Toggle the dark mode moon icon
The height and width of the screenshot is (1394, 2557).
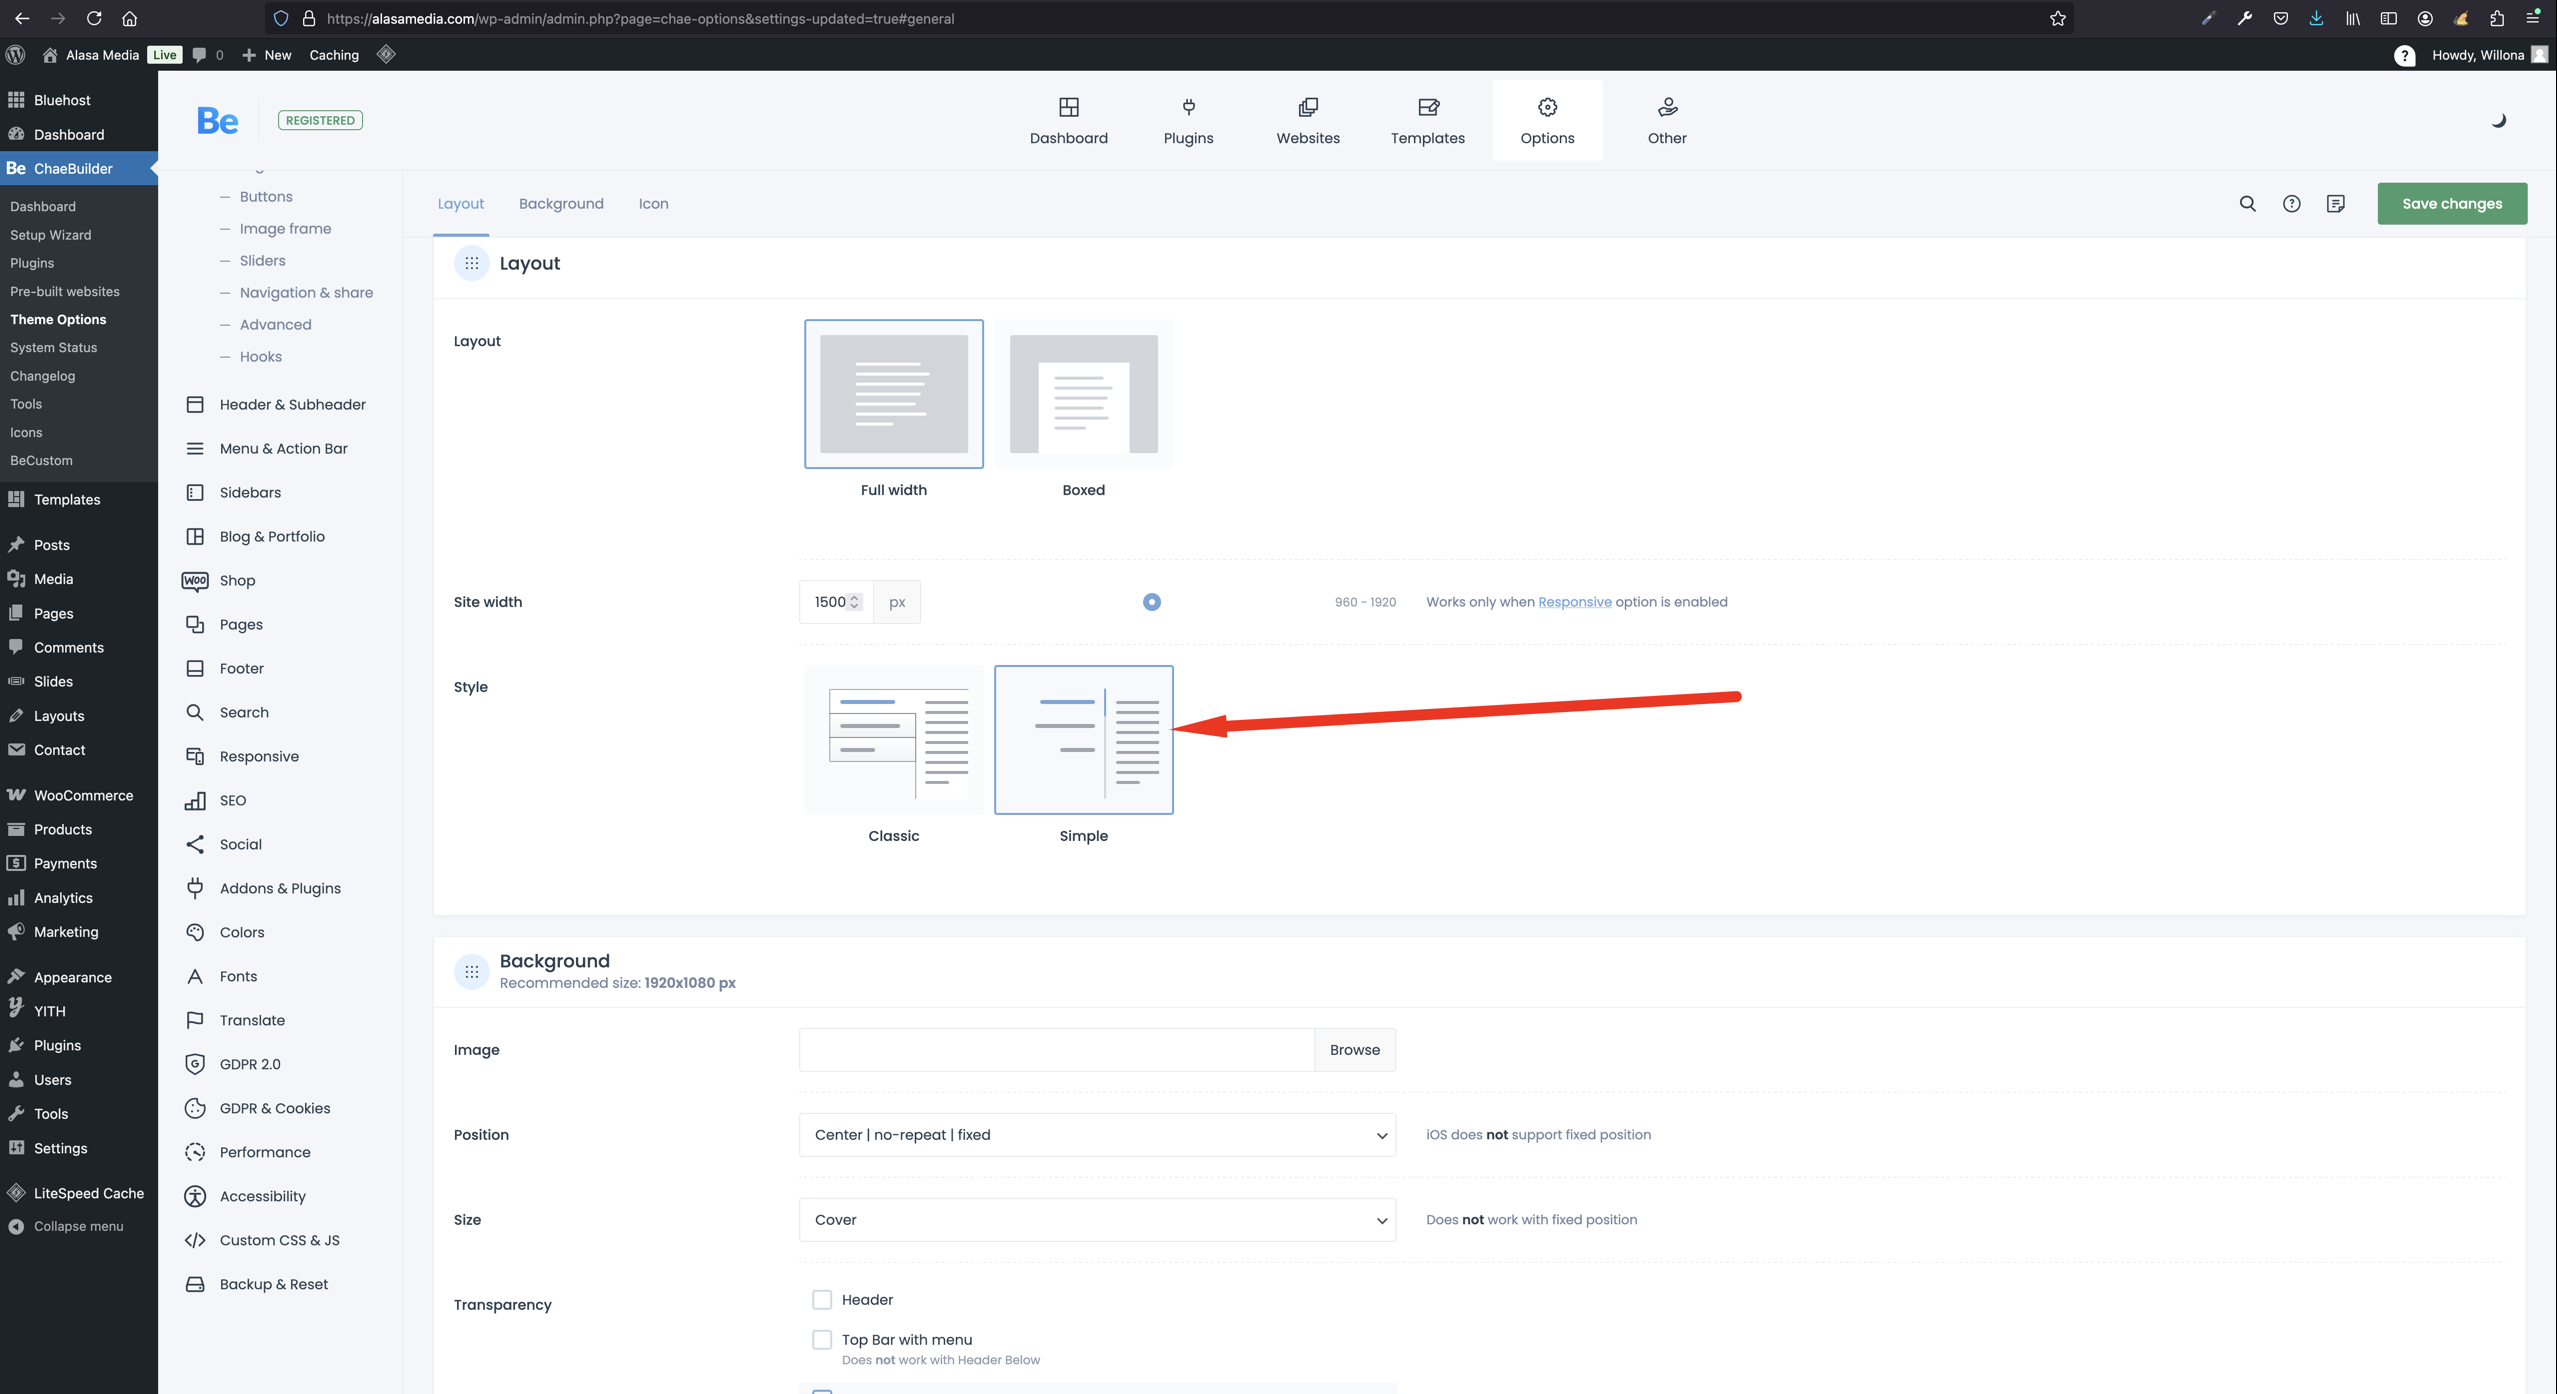2498,120
